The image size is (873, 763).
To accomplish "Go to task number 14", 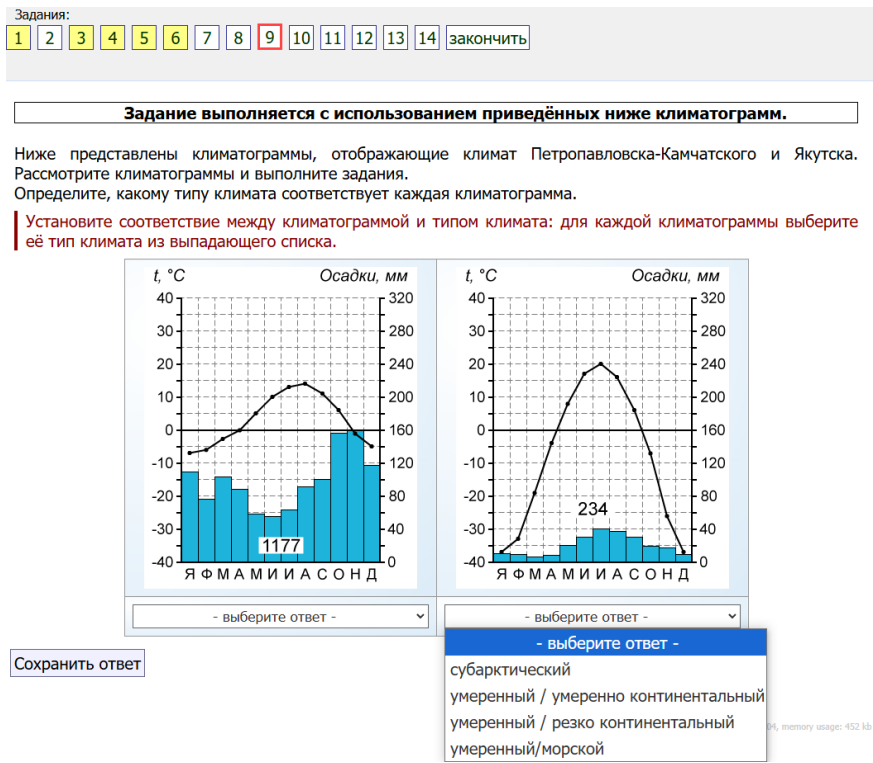I will [x=427, y=38].
